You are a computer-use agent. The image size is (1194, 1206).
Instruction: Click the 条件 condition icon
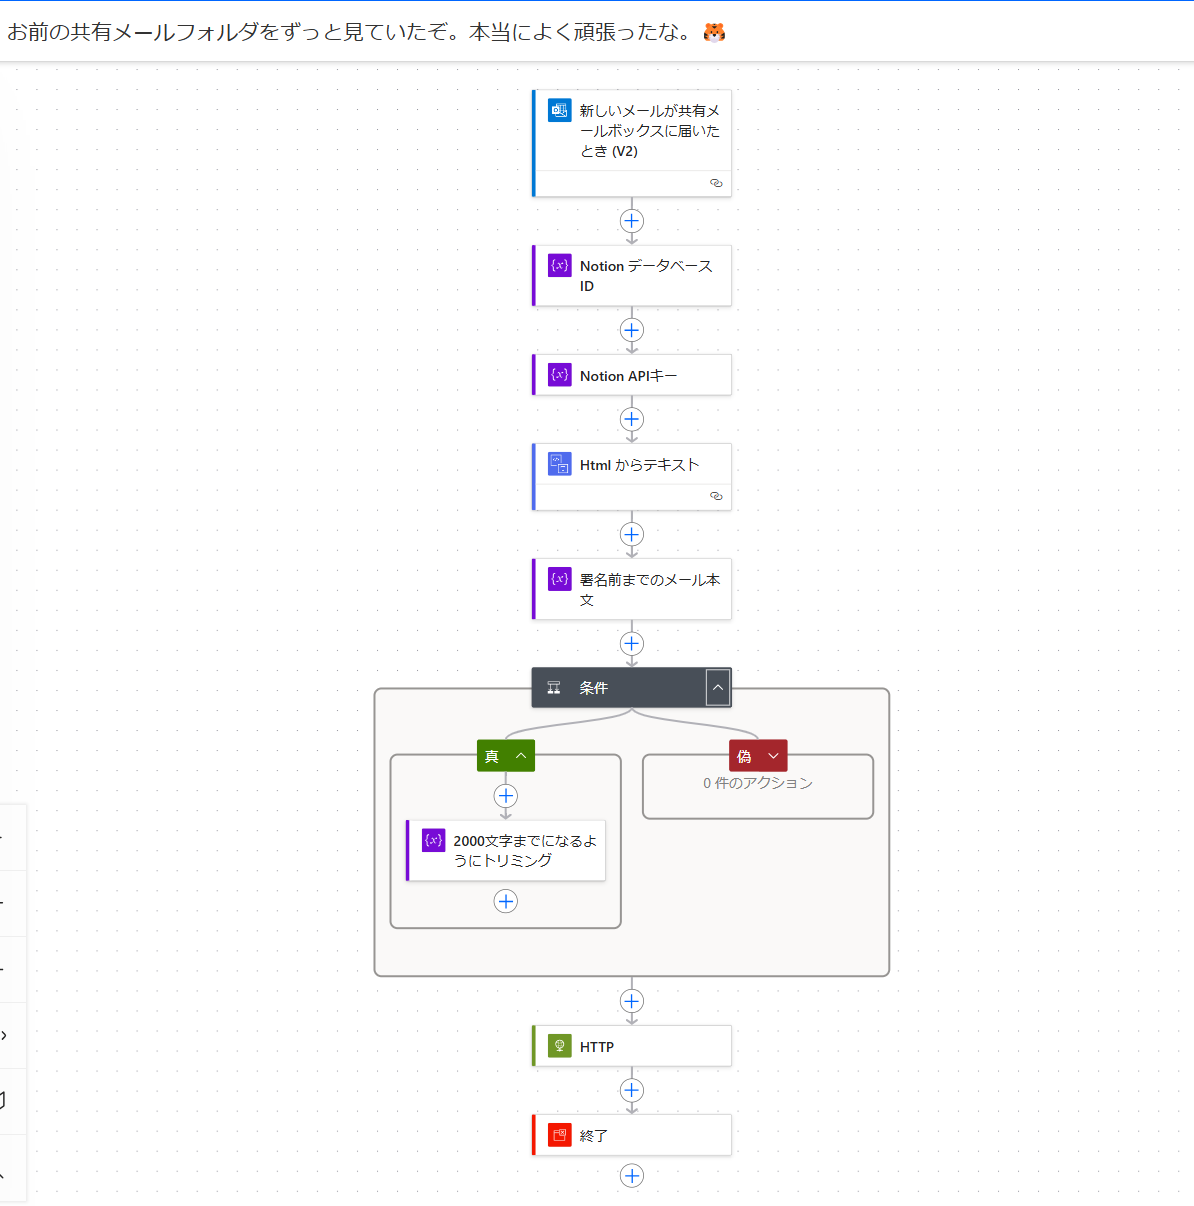[x=554, y=688]
